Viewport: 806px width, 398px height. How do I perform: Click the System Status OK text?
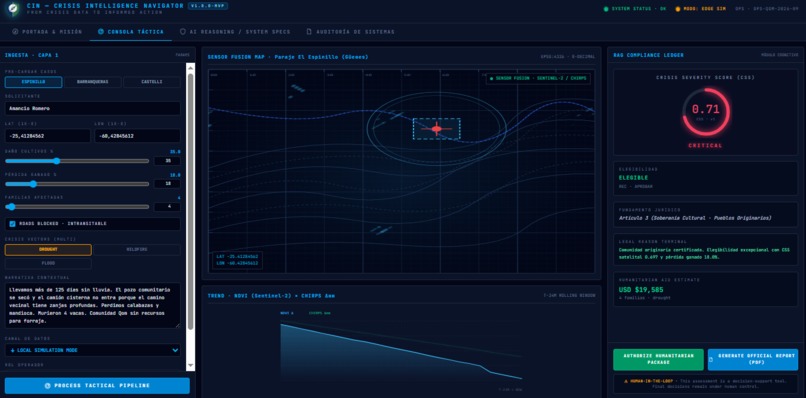tap(638, 9)
